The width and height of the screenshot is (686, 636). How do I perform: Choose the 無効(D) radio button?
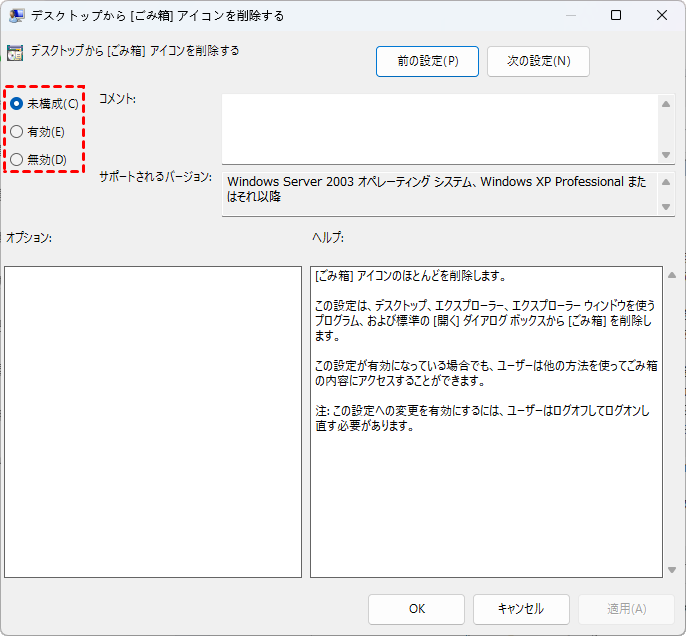point(17,160)
